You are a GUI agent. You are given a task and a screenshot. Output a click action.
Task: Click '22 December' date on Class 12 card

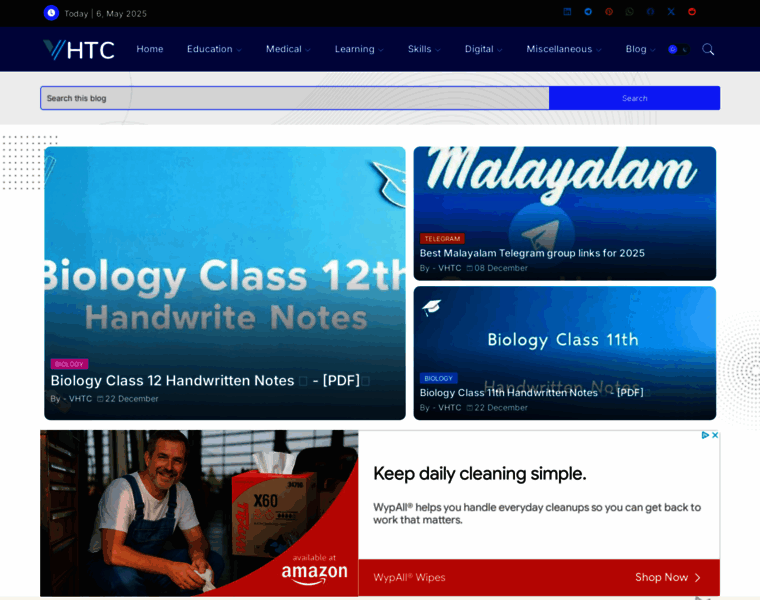click(x=127, y=399)
